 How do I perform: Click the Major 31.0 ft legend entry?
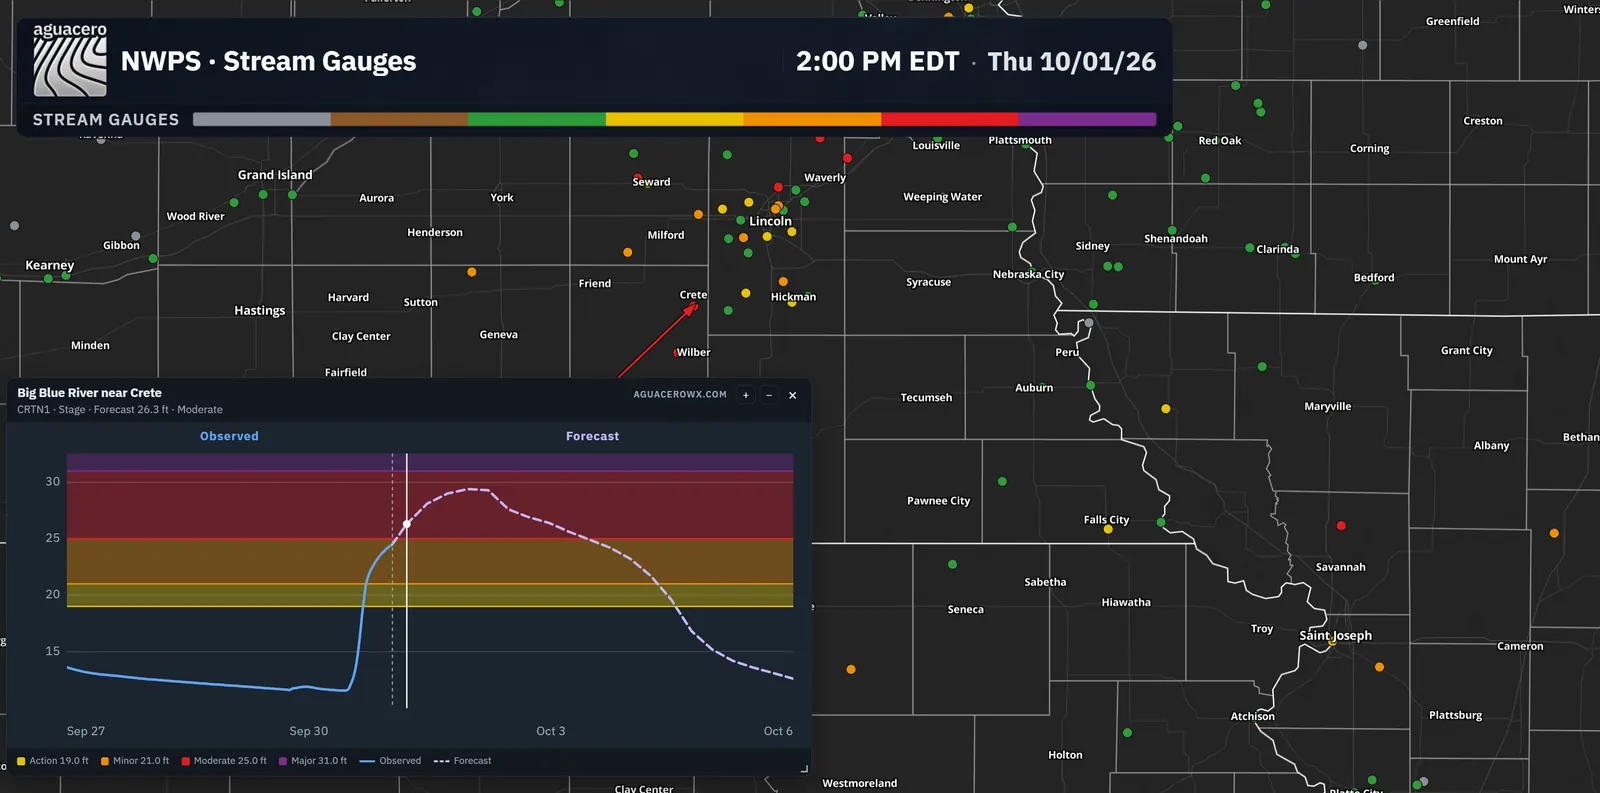click(313, 761)
